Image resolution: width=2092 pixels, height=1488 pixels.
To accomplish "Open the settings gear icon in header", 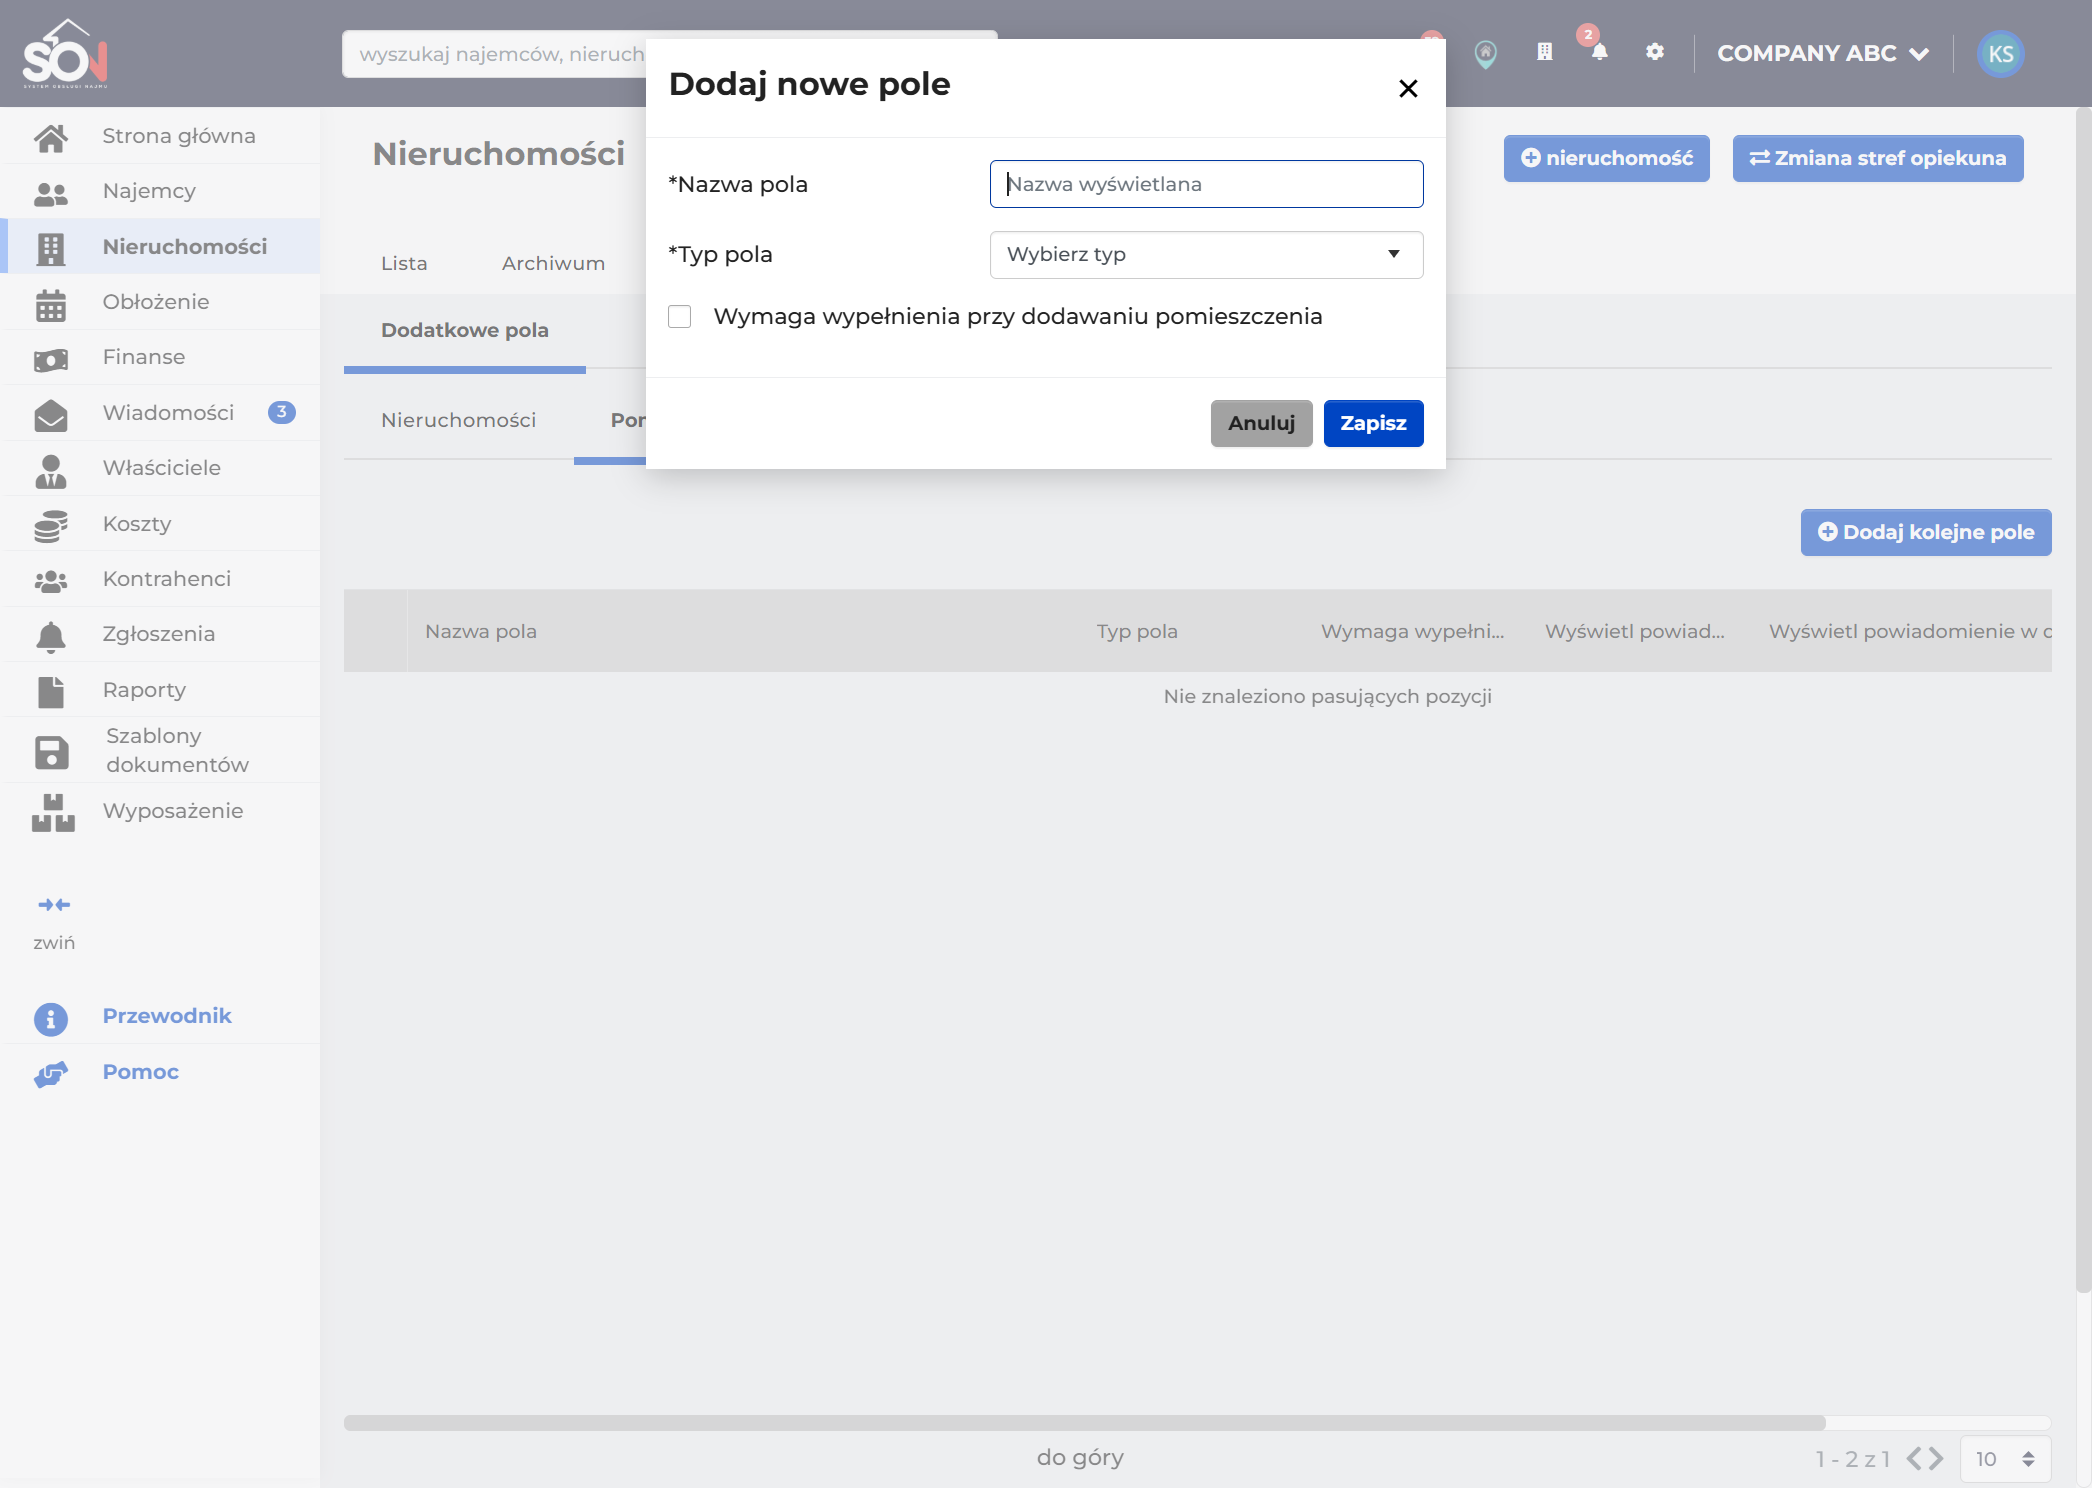I will [1655, 52].
